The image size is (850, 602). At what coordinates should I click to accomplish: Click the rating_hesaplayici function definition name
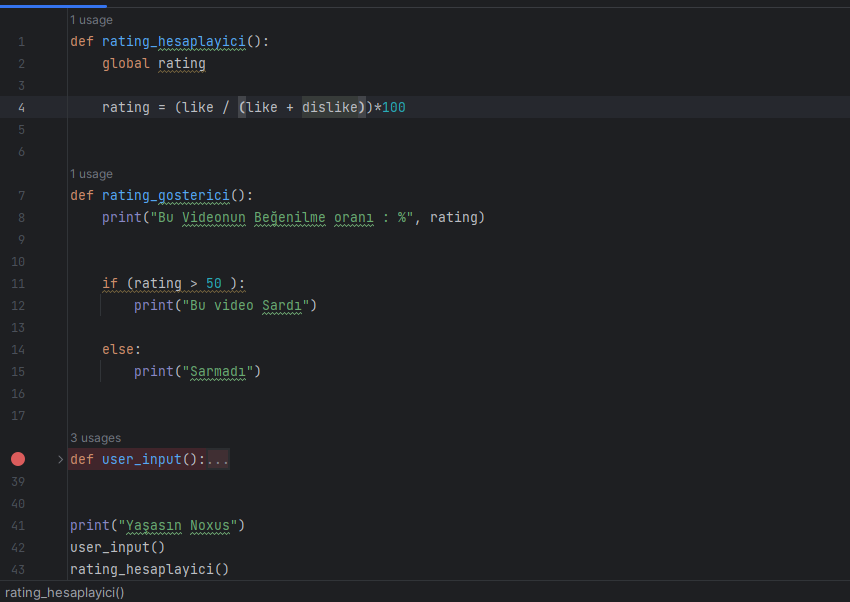(x=173, y=41)
